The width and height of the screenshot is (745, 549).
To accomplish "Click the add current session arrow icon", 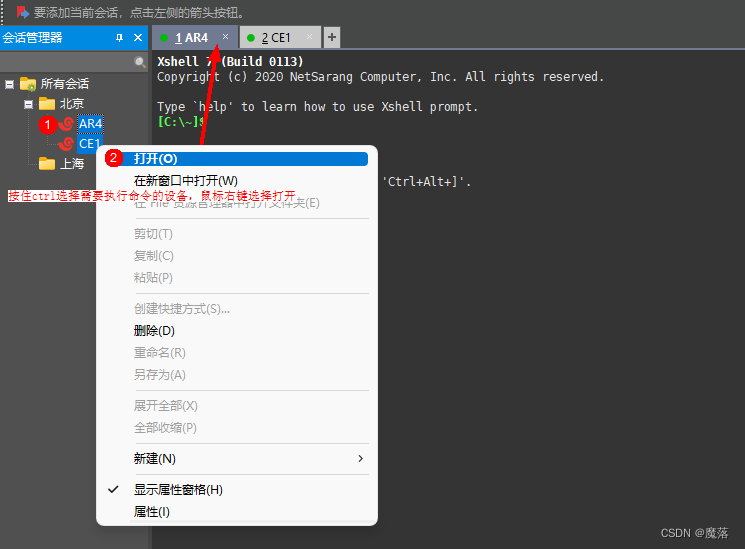I will [22, 12].
